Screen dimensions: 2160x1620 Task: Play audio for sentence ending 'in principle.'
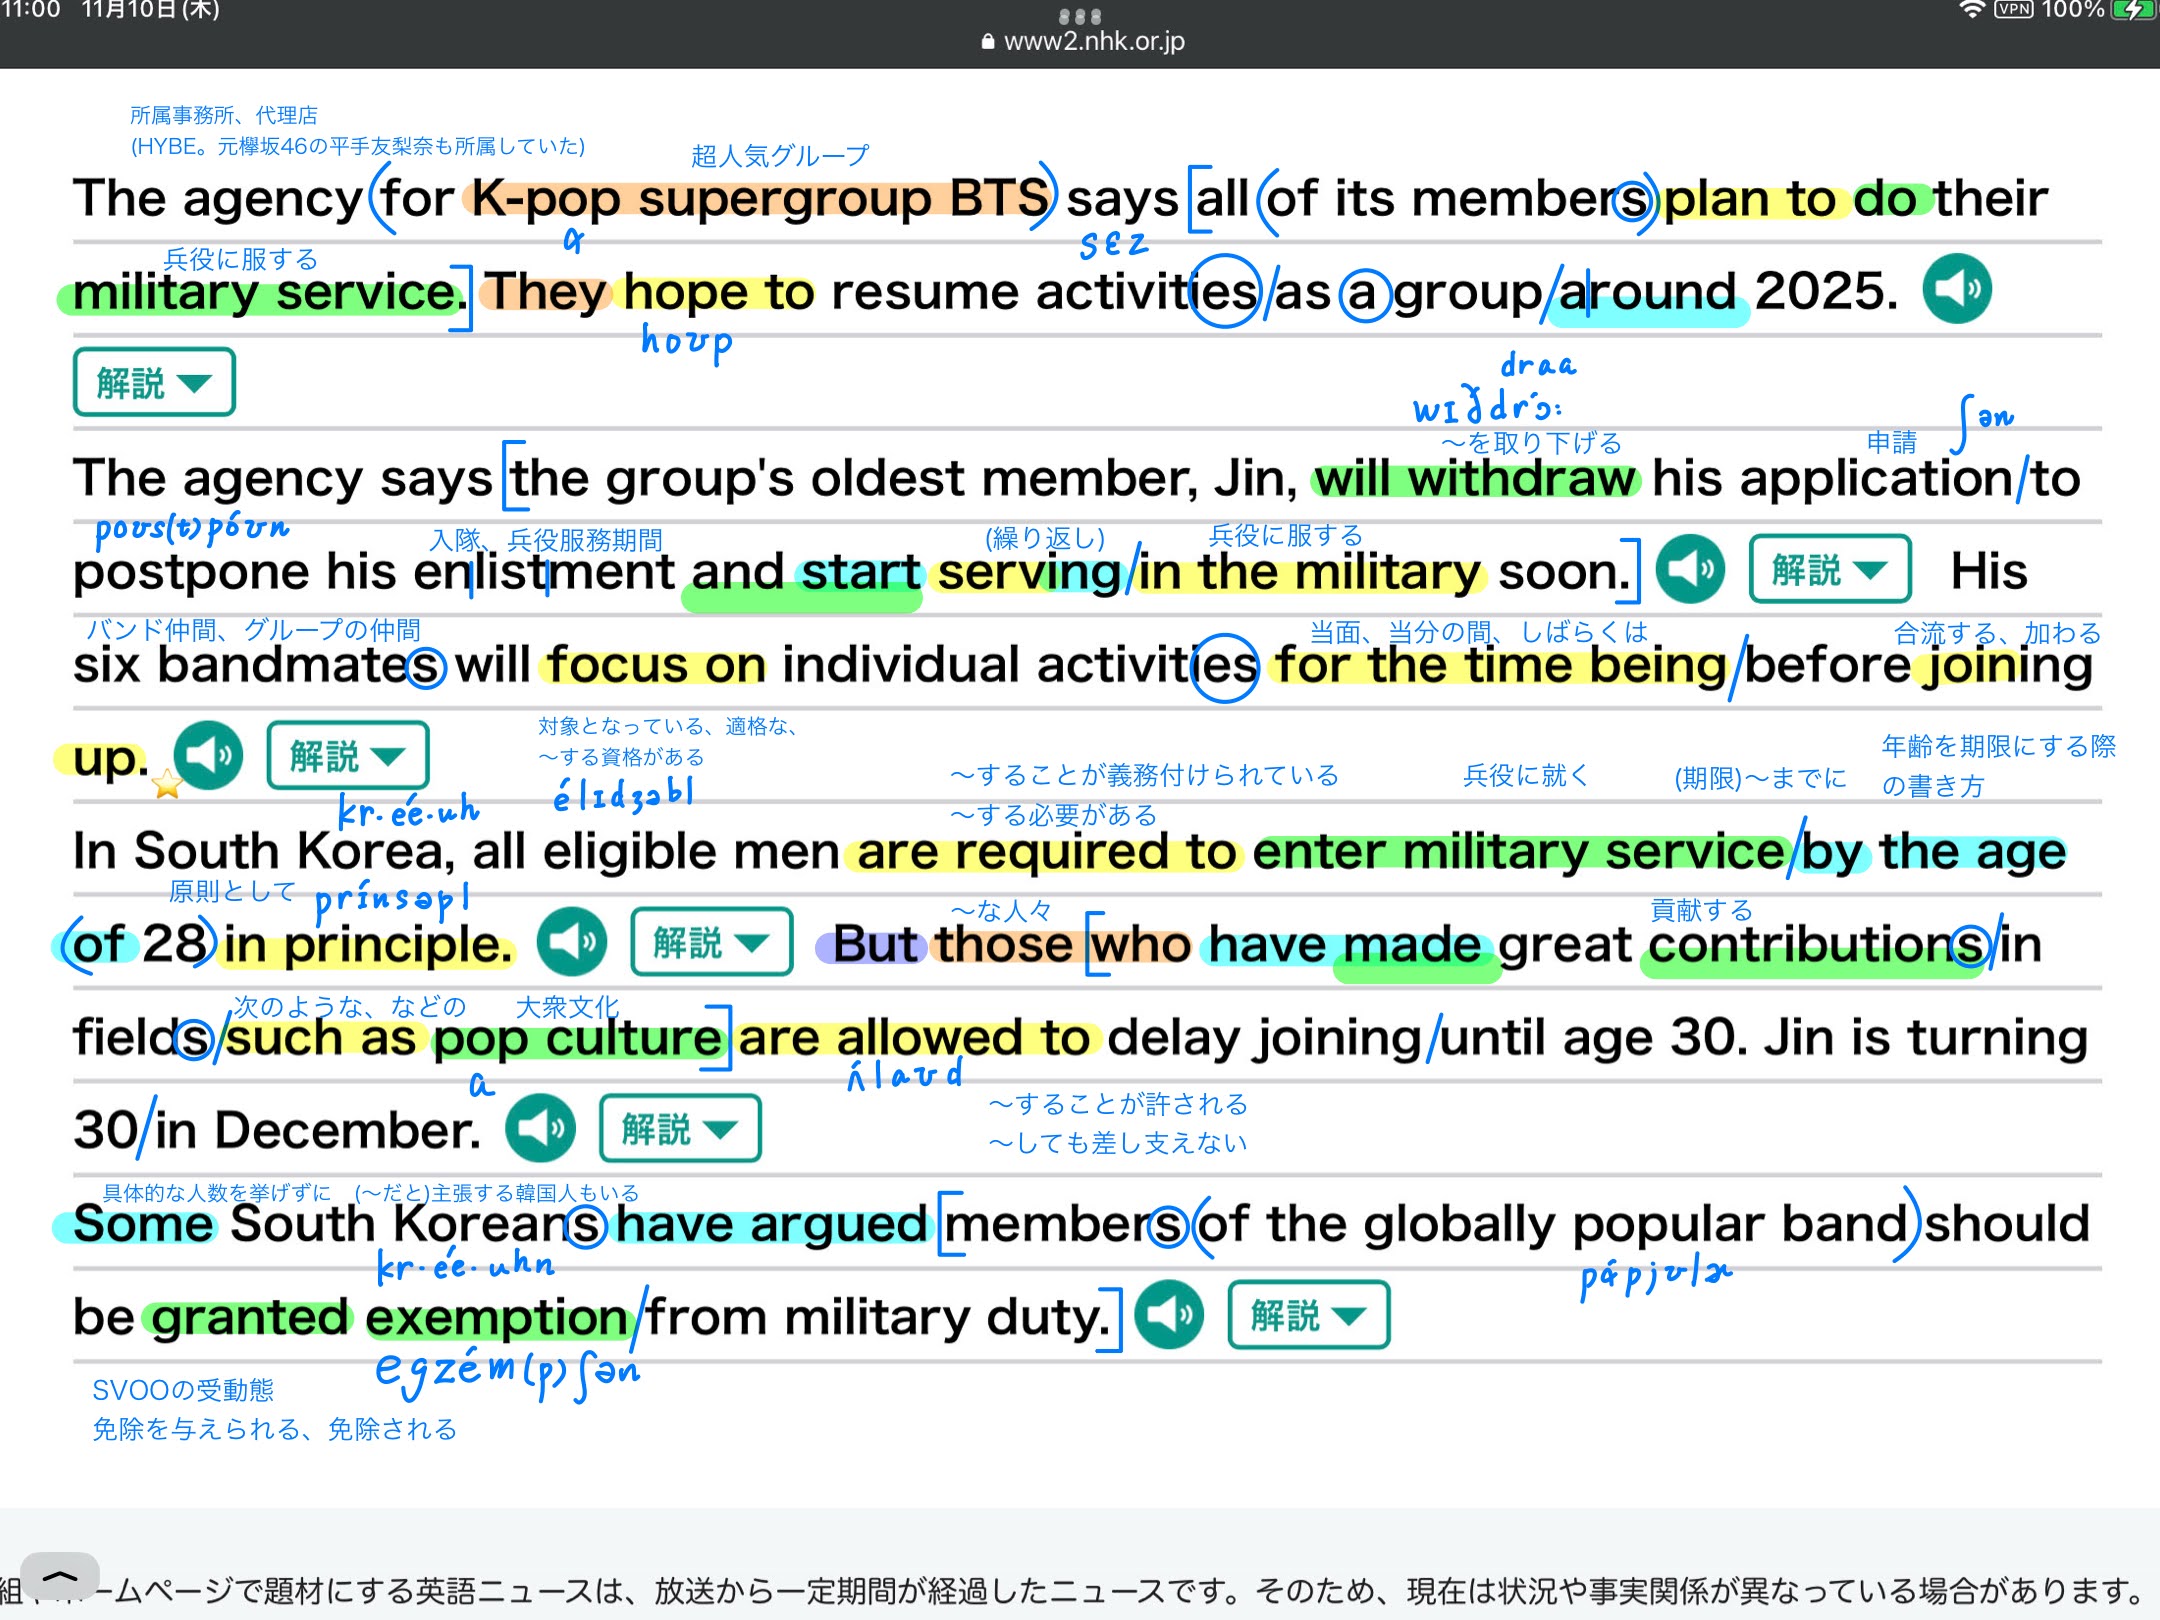point(572,942)
